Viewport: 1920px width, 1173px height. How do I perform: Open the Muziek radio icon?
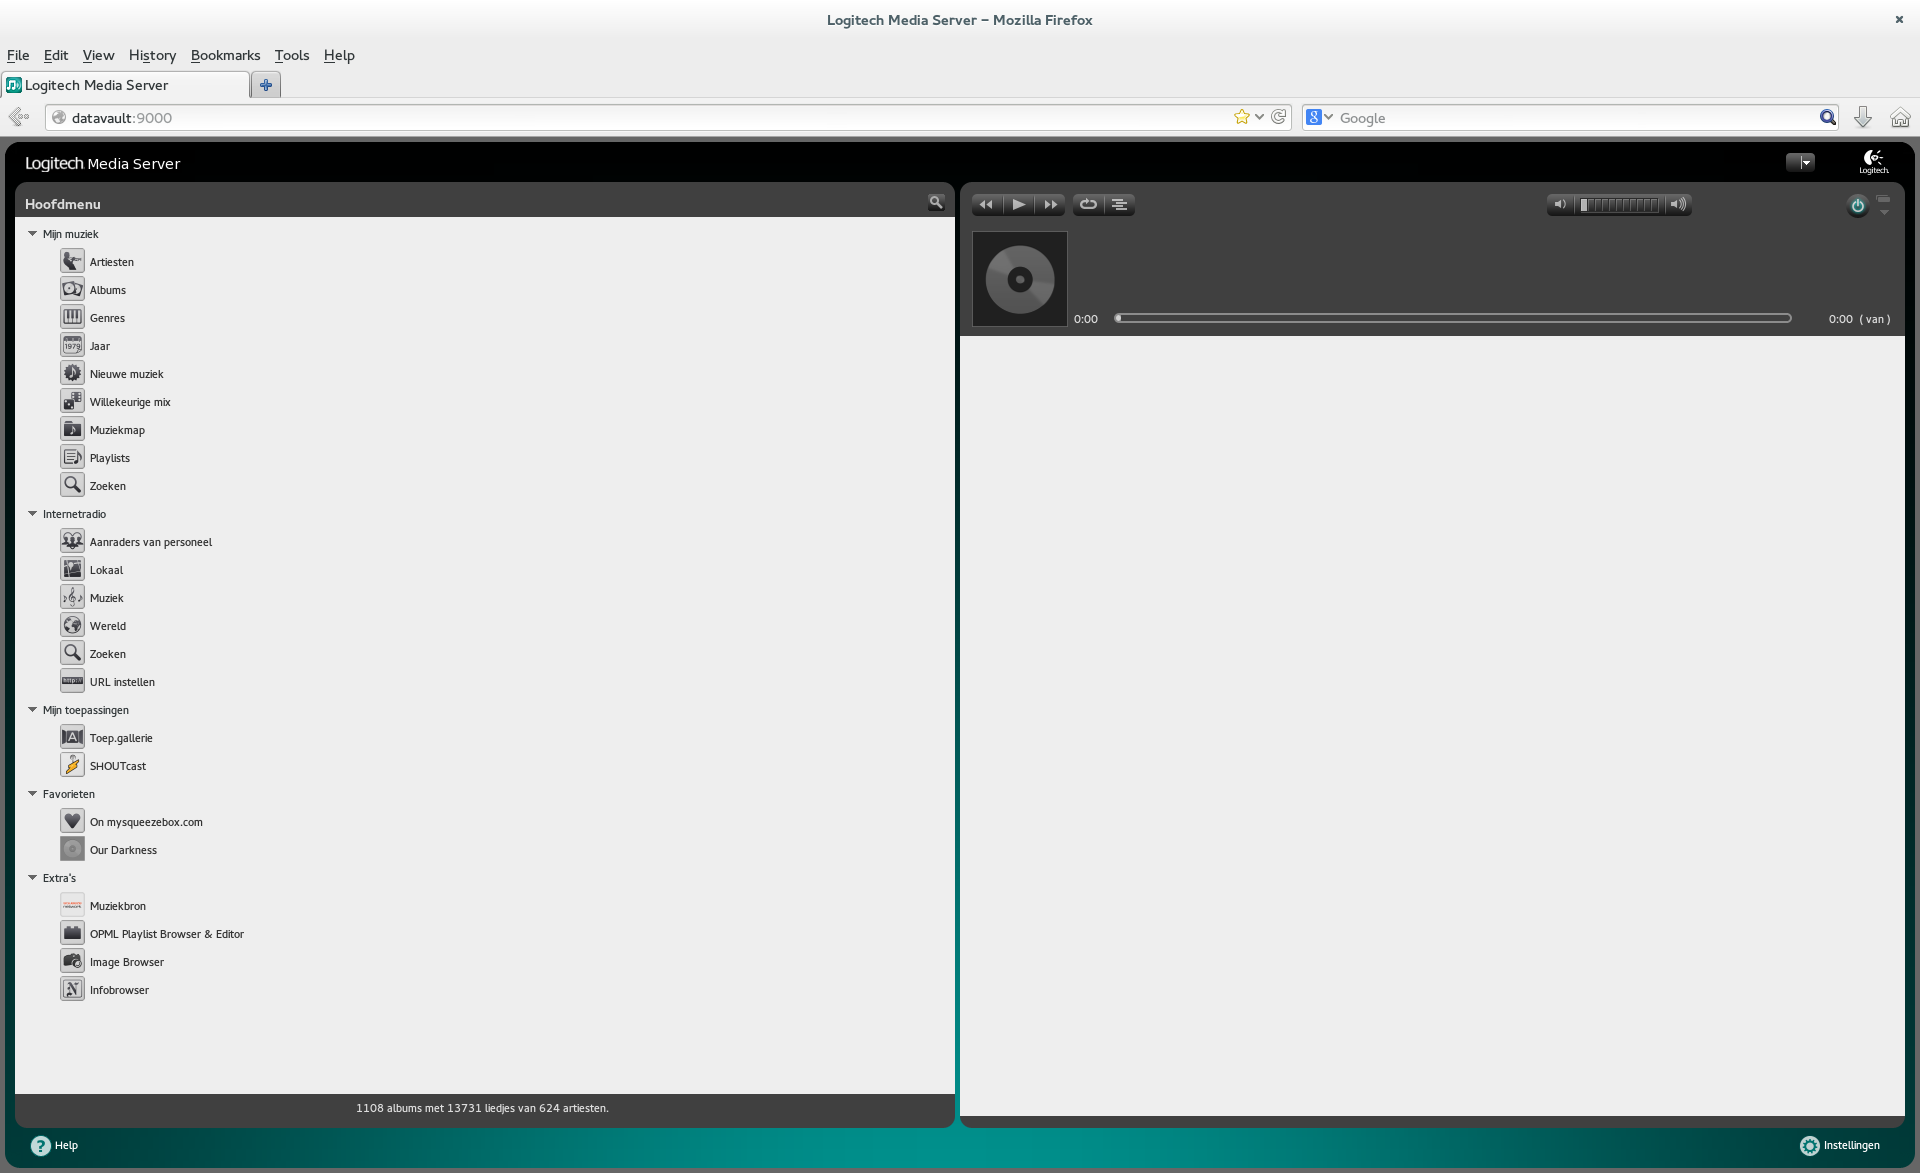[x=72, y=597]
